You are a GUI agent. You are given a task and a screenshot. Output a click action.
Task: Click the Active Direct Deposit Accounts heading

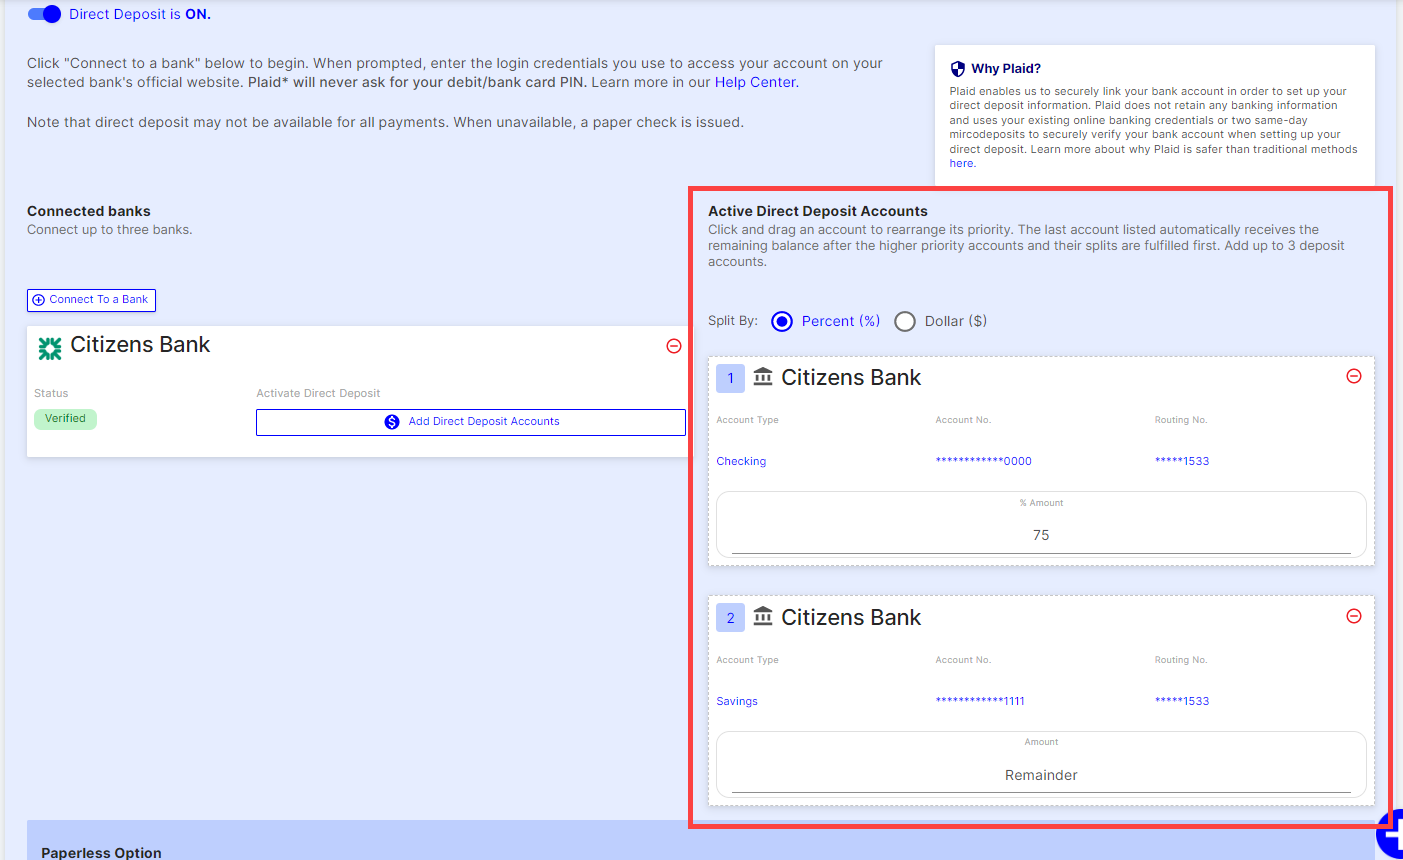(x=818, y=211)
